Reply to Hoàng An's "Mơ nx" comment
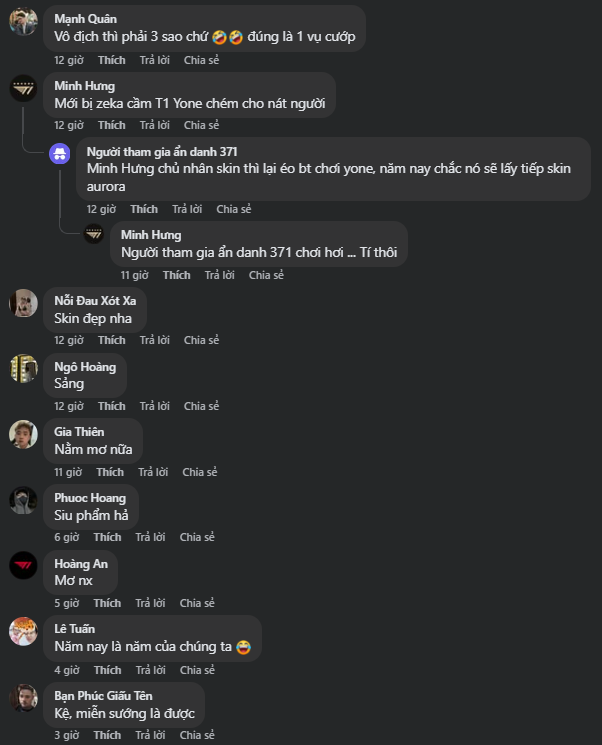 pyautogui.click(x=150, y=603)
